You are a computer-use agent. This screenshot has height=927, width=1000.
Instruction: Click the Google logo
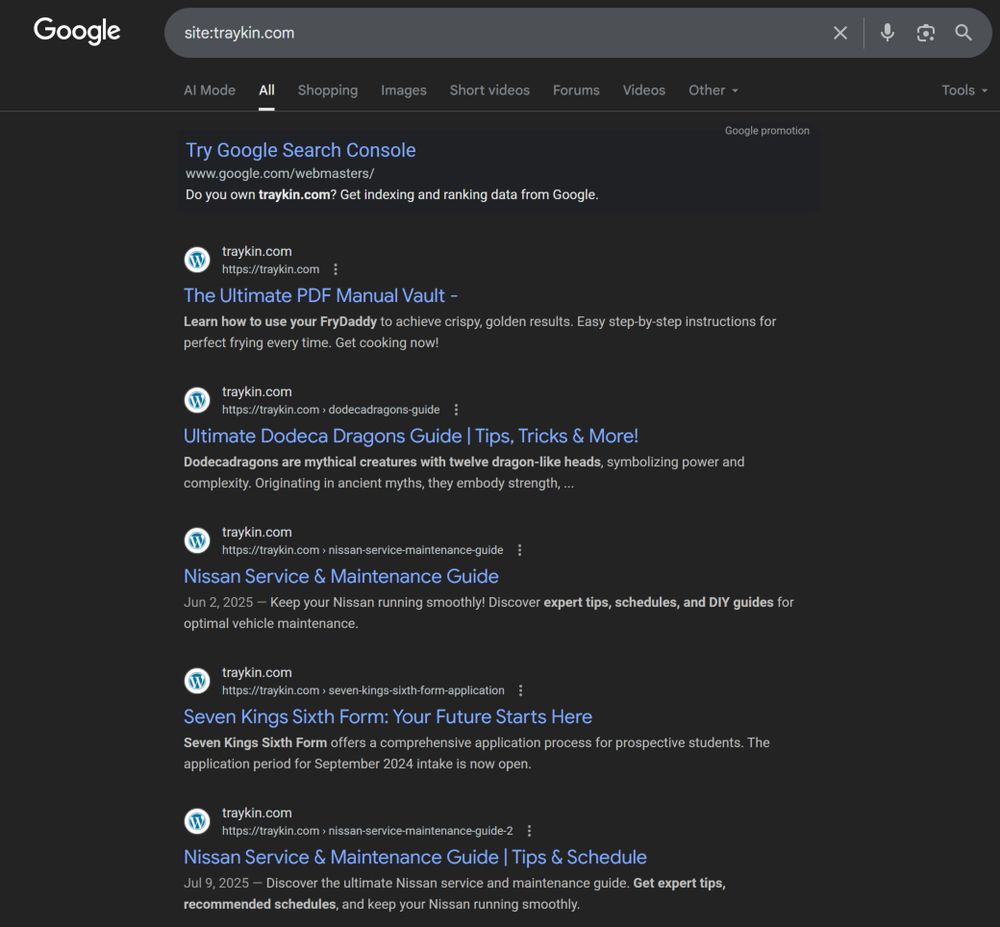pyautogui.click(x=77, y=31)
